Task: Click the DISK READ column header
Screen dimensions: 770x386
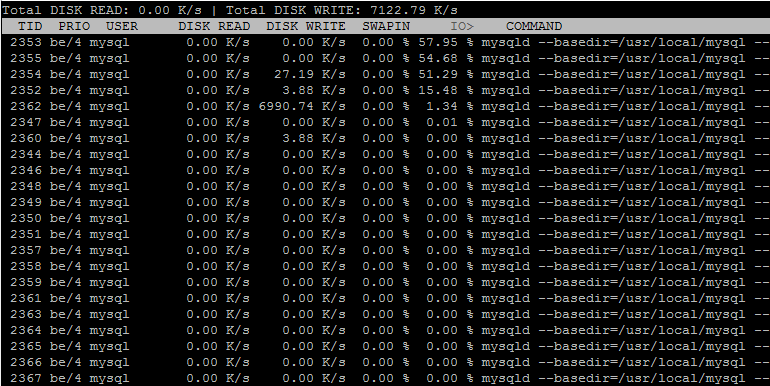Action: click(214, 26)
